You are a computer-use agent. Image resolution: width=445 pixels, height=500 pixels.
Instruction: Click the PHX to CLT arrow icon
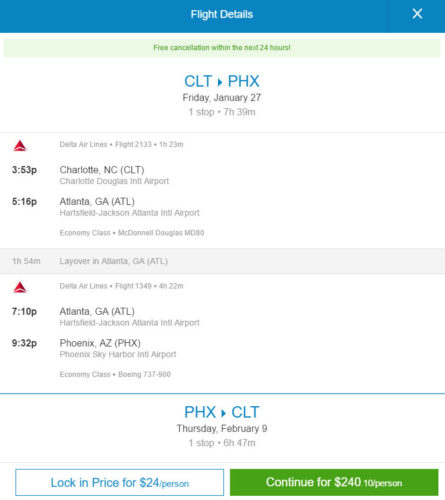tap(223, 413)
